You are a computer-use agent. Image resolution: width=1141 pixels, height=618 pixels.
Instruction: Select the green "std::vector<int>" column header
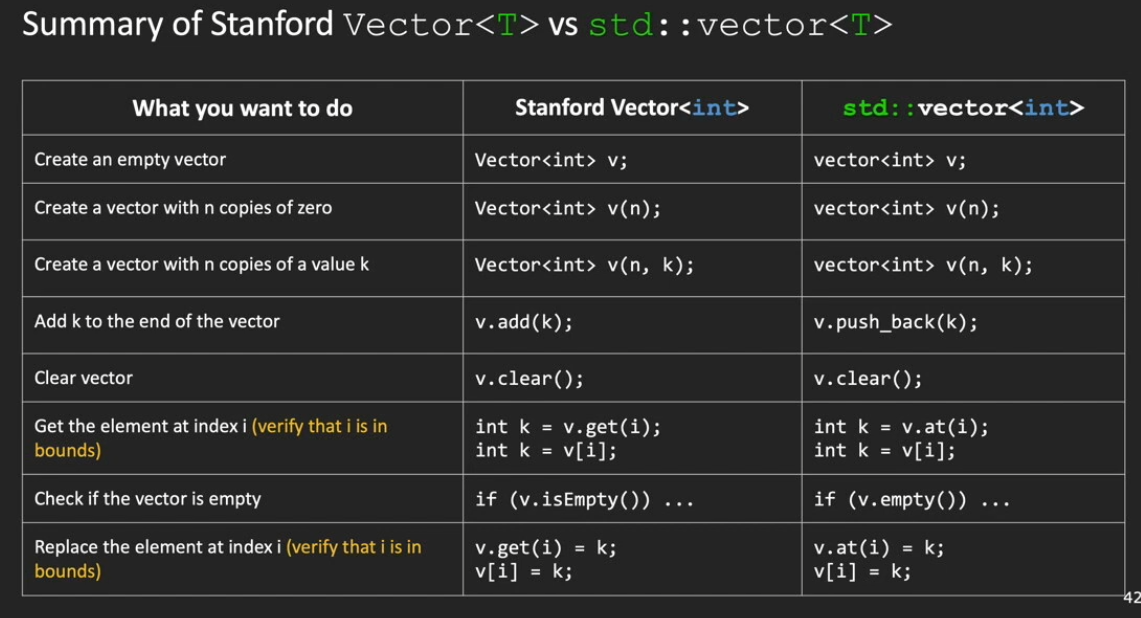tap(962, 108)
